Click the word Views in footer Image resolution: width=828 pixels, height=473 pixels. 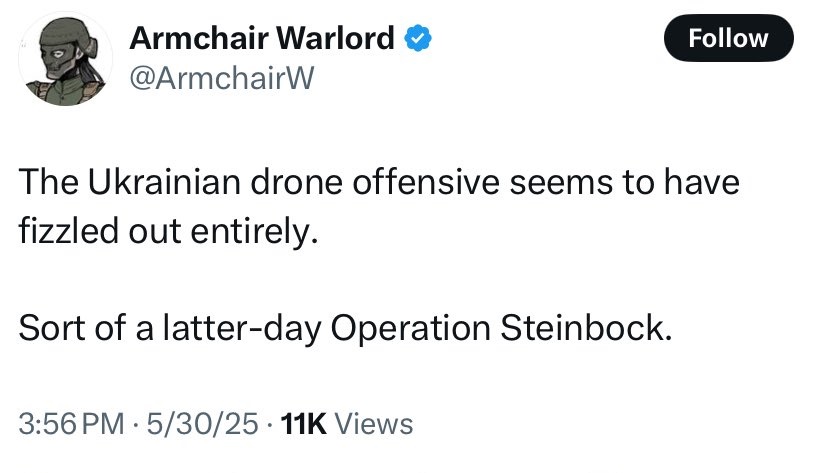pos(374,423)
